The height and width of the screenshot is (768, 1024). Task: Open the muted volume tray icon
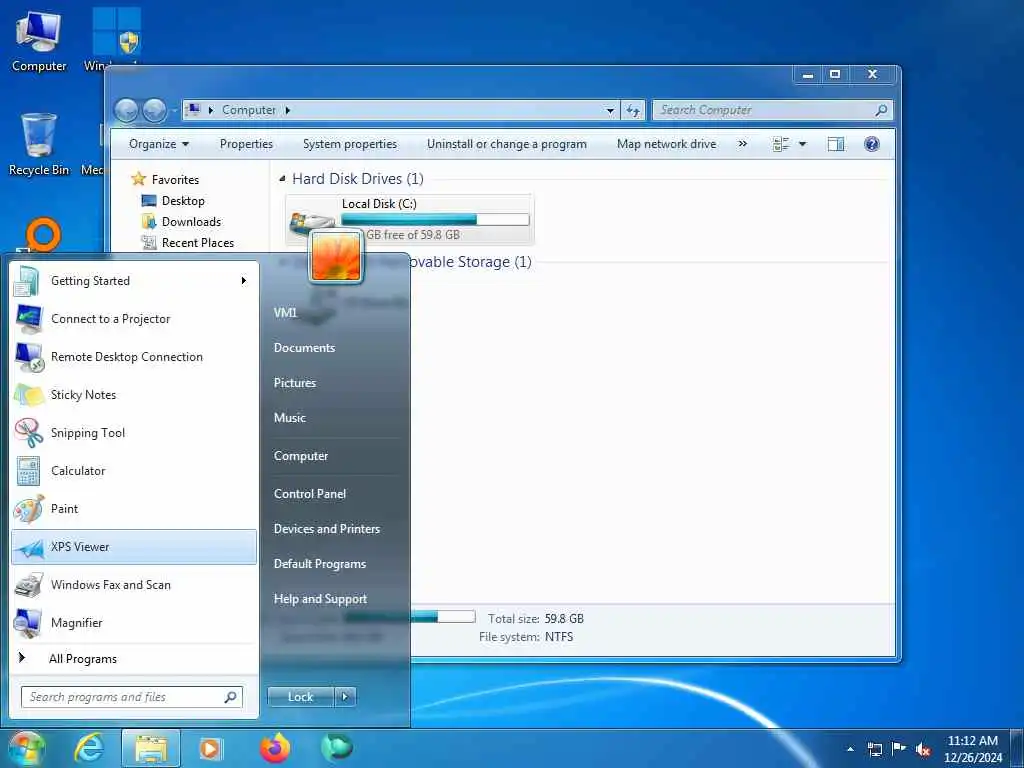[923, 749]
